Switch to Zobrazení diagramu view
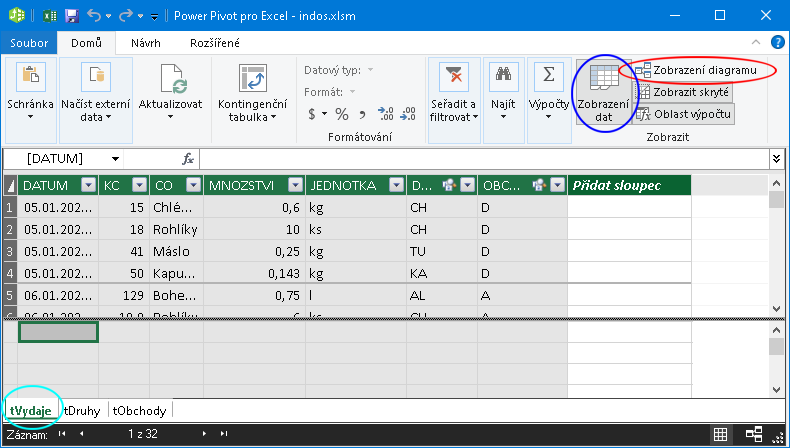 tap(697, 70)
